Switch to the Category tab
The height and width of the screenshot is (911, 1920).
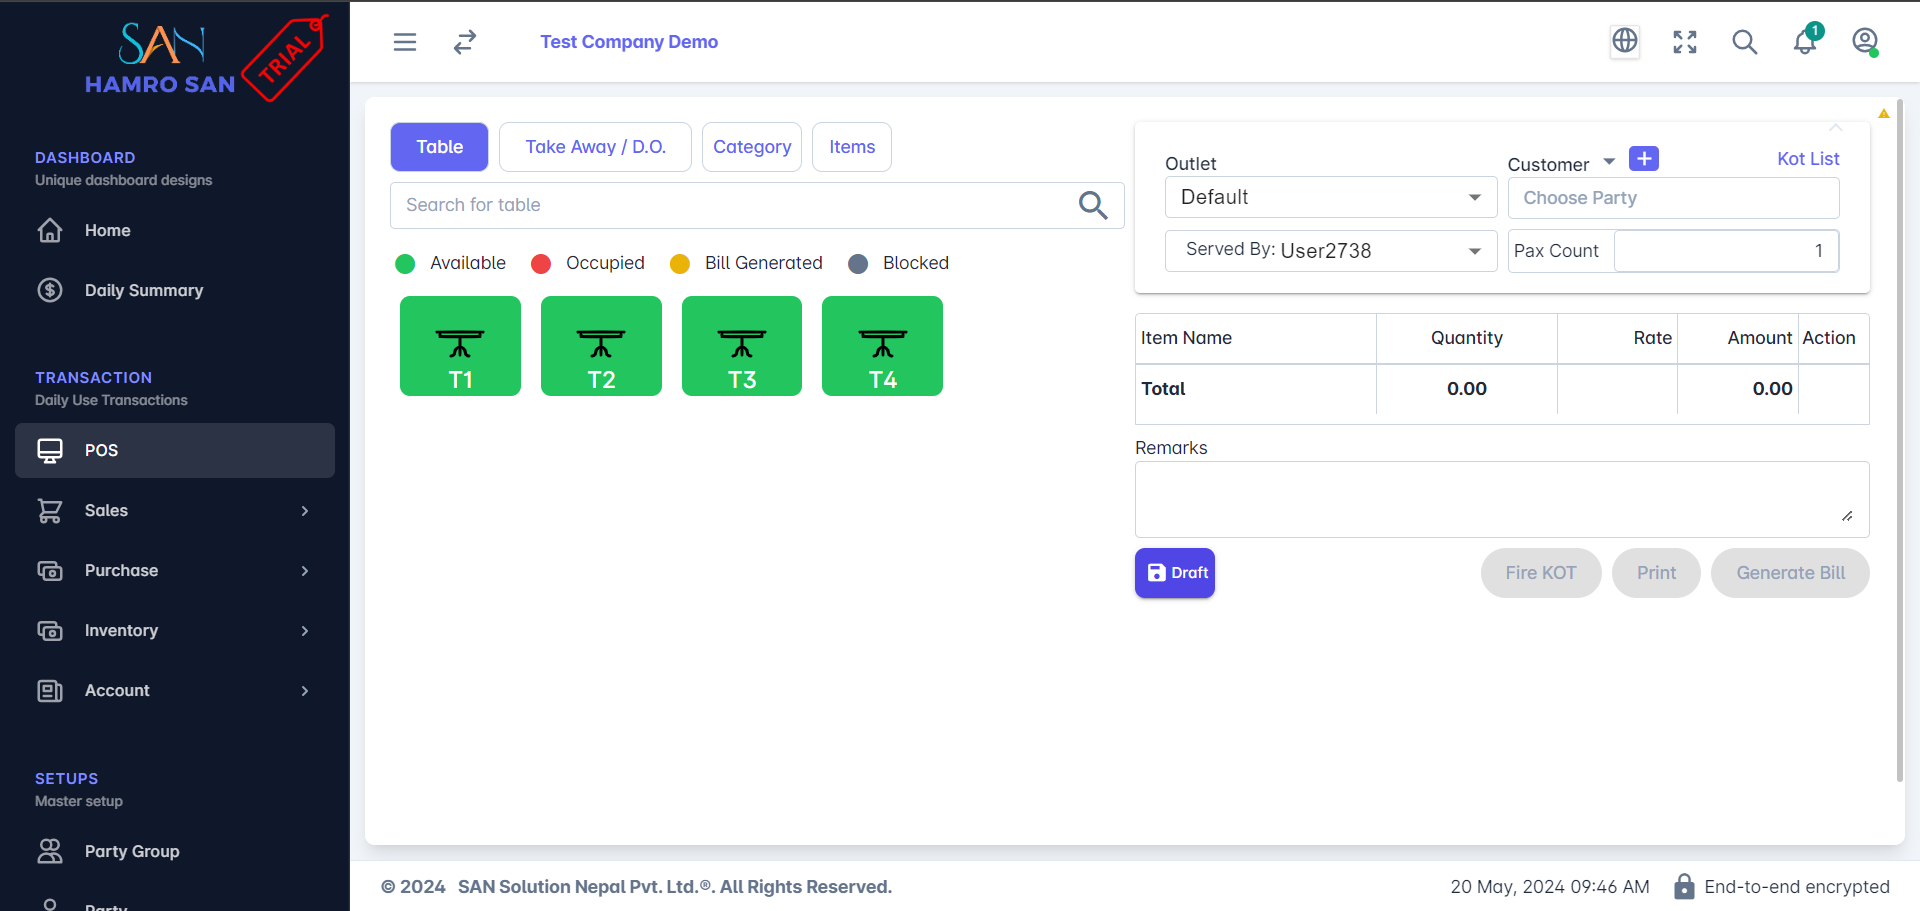752,147
